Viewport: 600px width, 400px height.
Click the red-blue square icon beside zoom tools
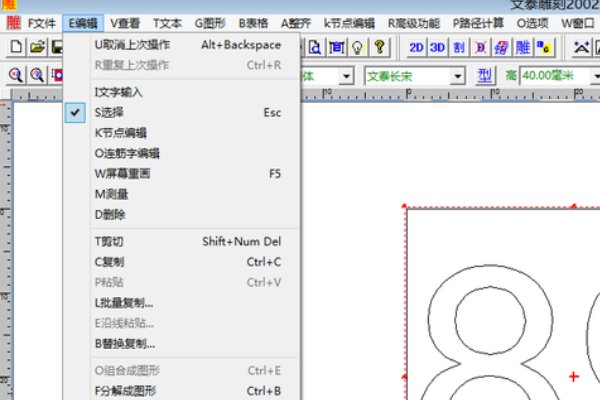pos(57,75)
